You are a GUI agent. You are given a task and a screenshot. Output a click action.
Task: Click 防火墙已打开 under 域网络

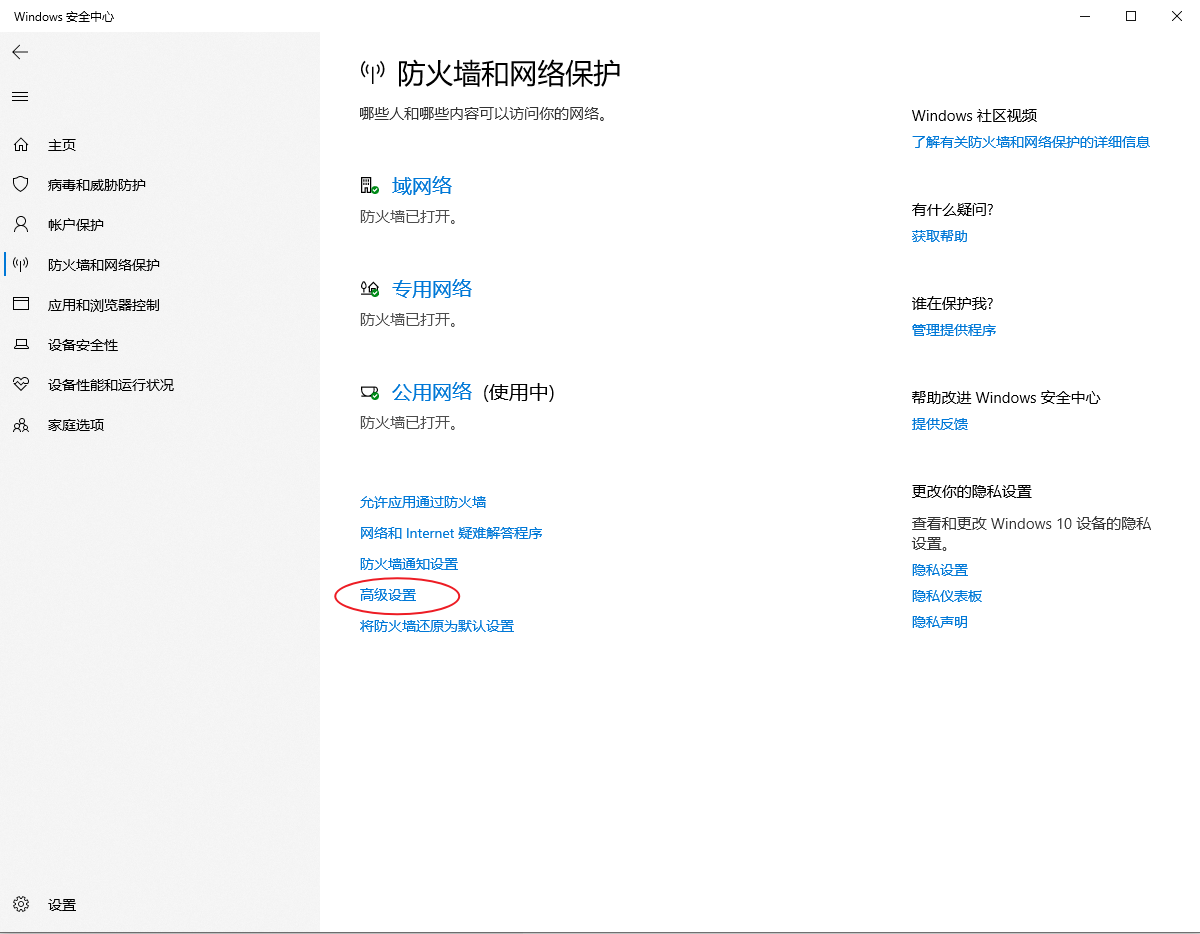click(x=409, y=216)
